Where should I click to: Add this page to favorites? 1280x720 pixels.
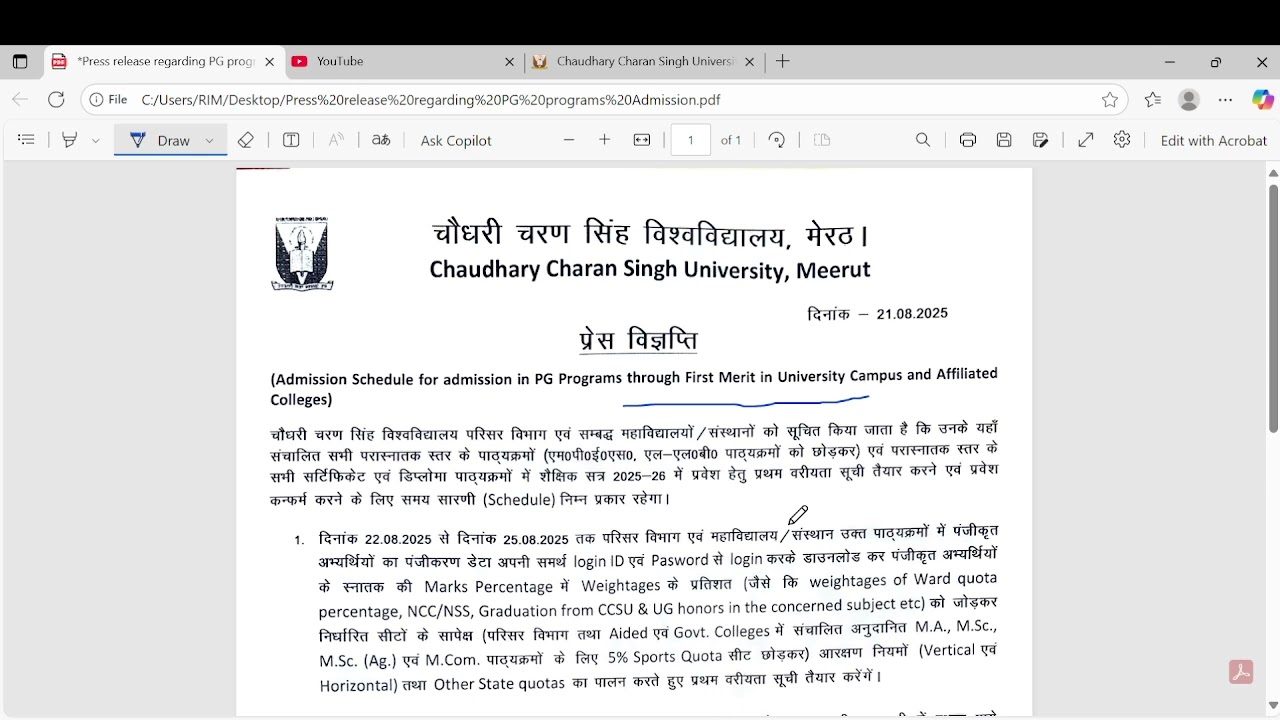point(1110,100)
